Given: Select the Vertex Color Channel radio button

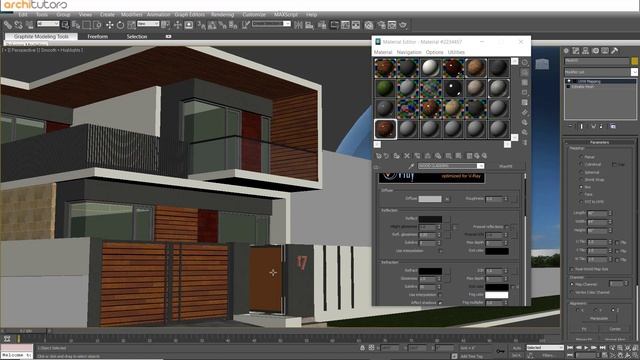Looking at the screenshot, I should [571, 292].
